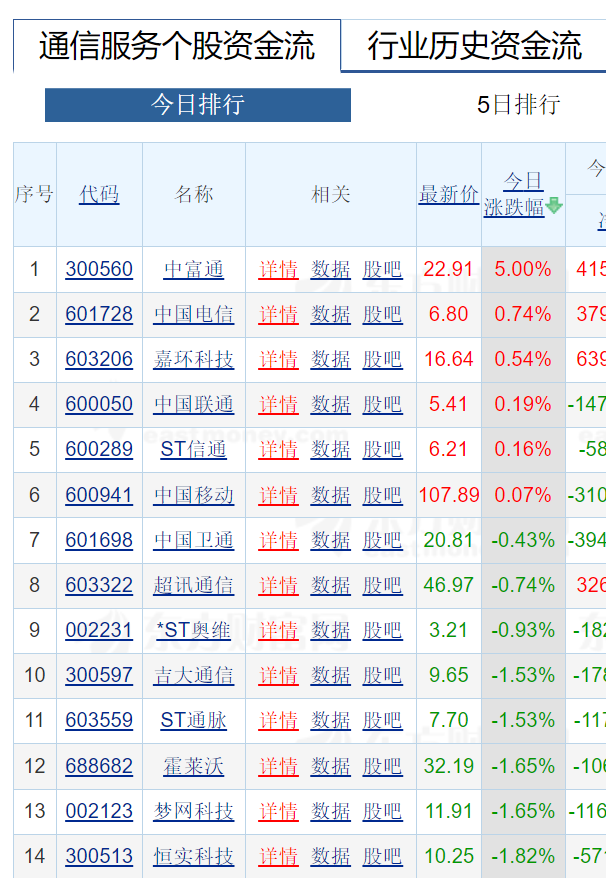Open stock name 中国电信
The height and width of the screenshot is (878, 606).
click(x=194, y=314)
